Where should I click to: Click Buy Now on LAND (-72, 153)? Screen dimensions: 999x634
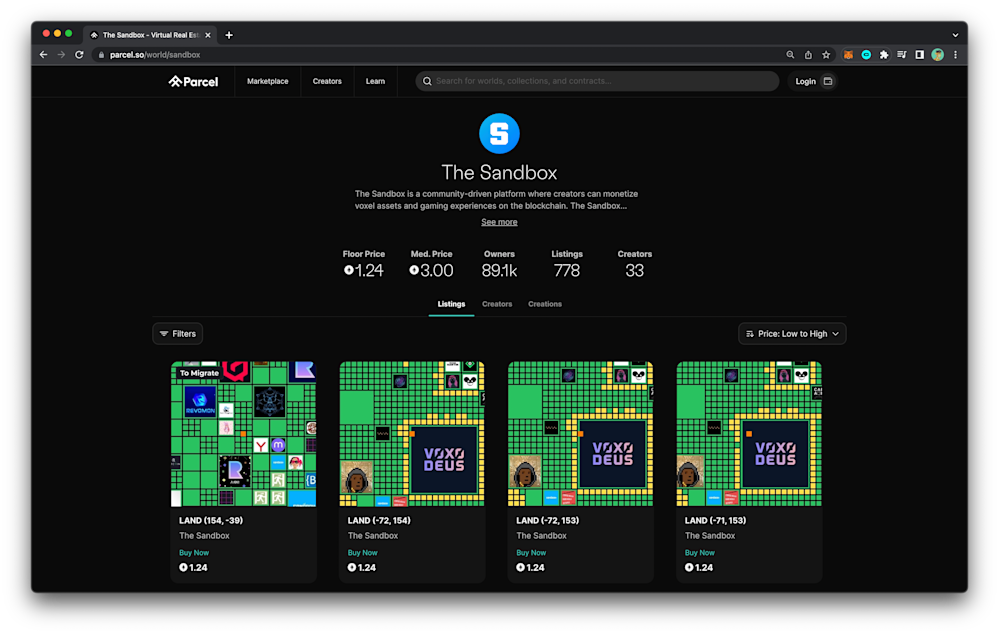531,552
